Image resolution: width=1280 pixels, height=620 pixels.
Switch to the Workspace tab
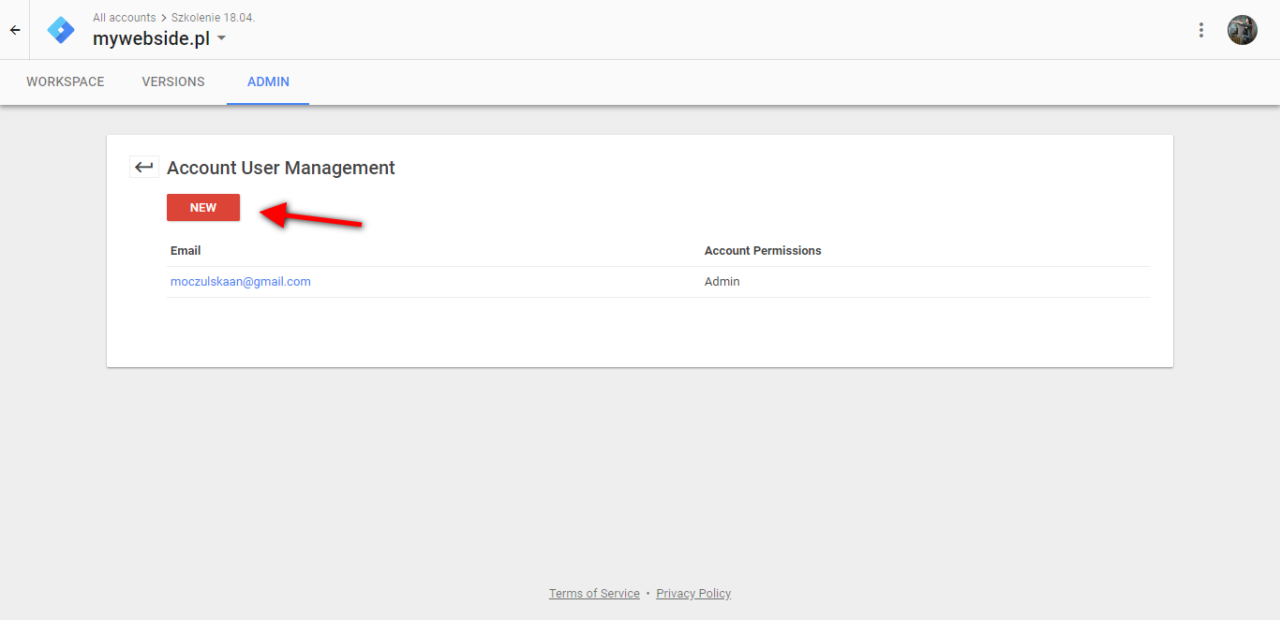click(x=65, y=82)
